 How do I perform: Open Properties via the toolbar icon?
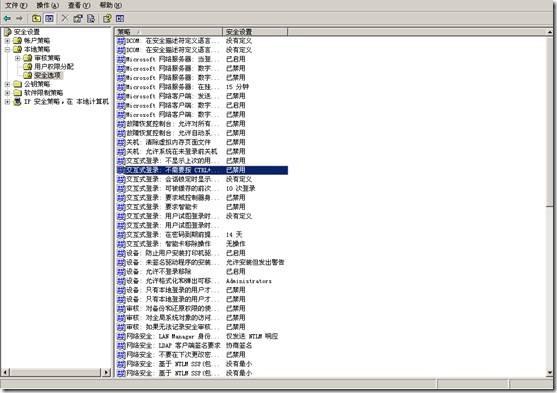(x=77, y=18)
